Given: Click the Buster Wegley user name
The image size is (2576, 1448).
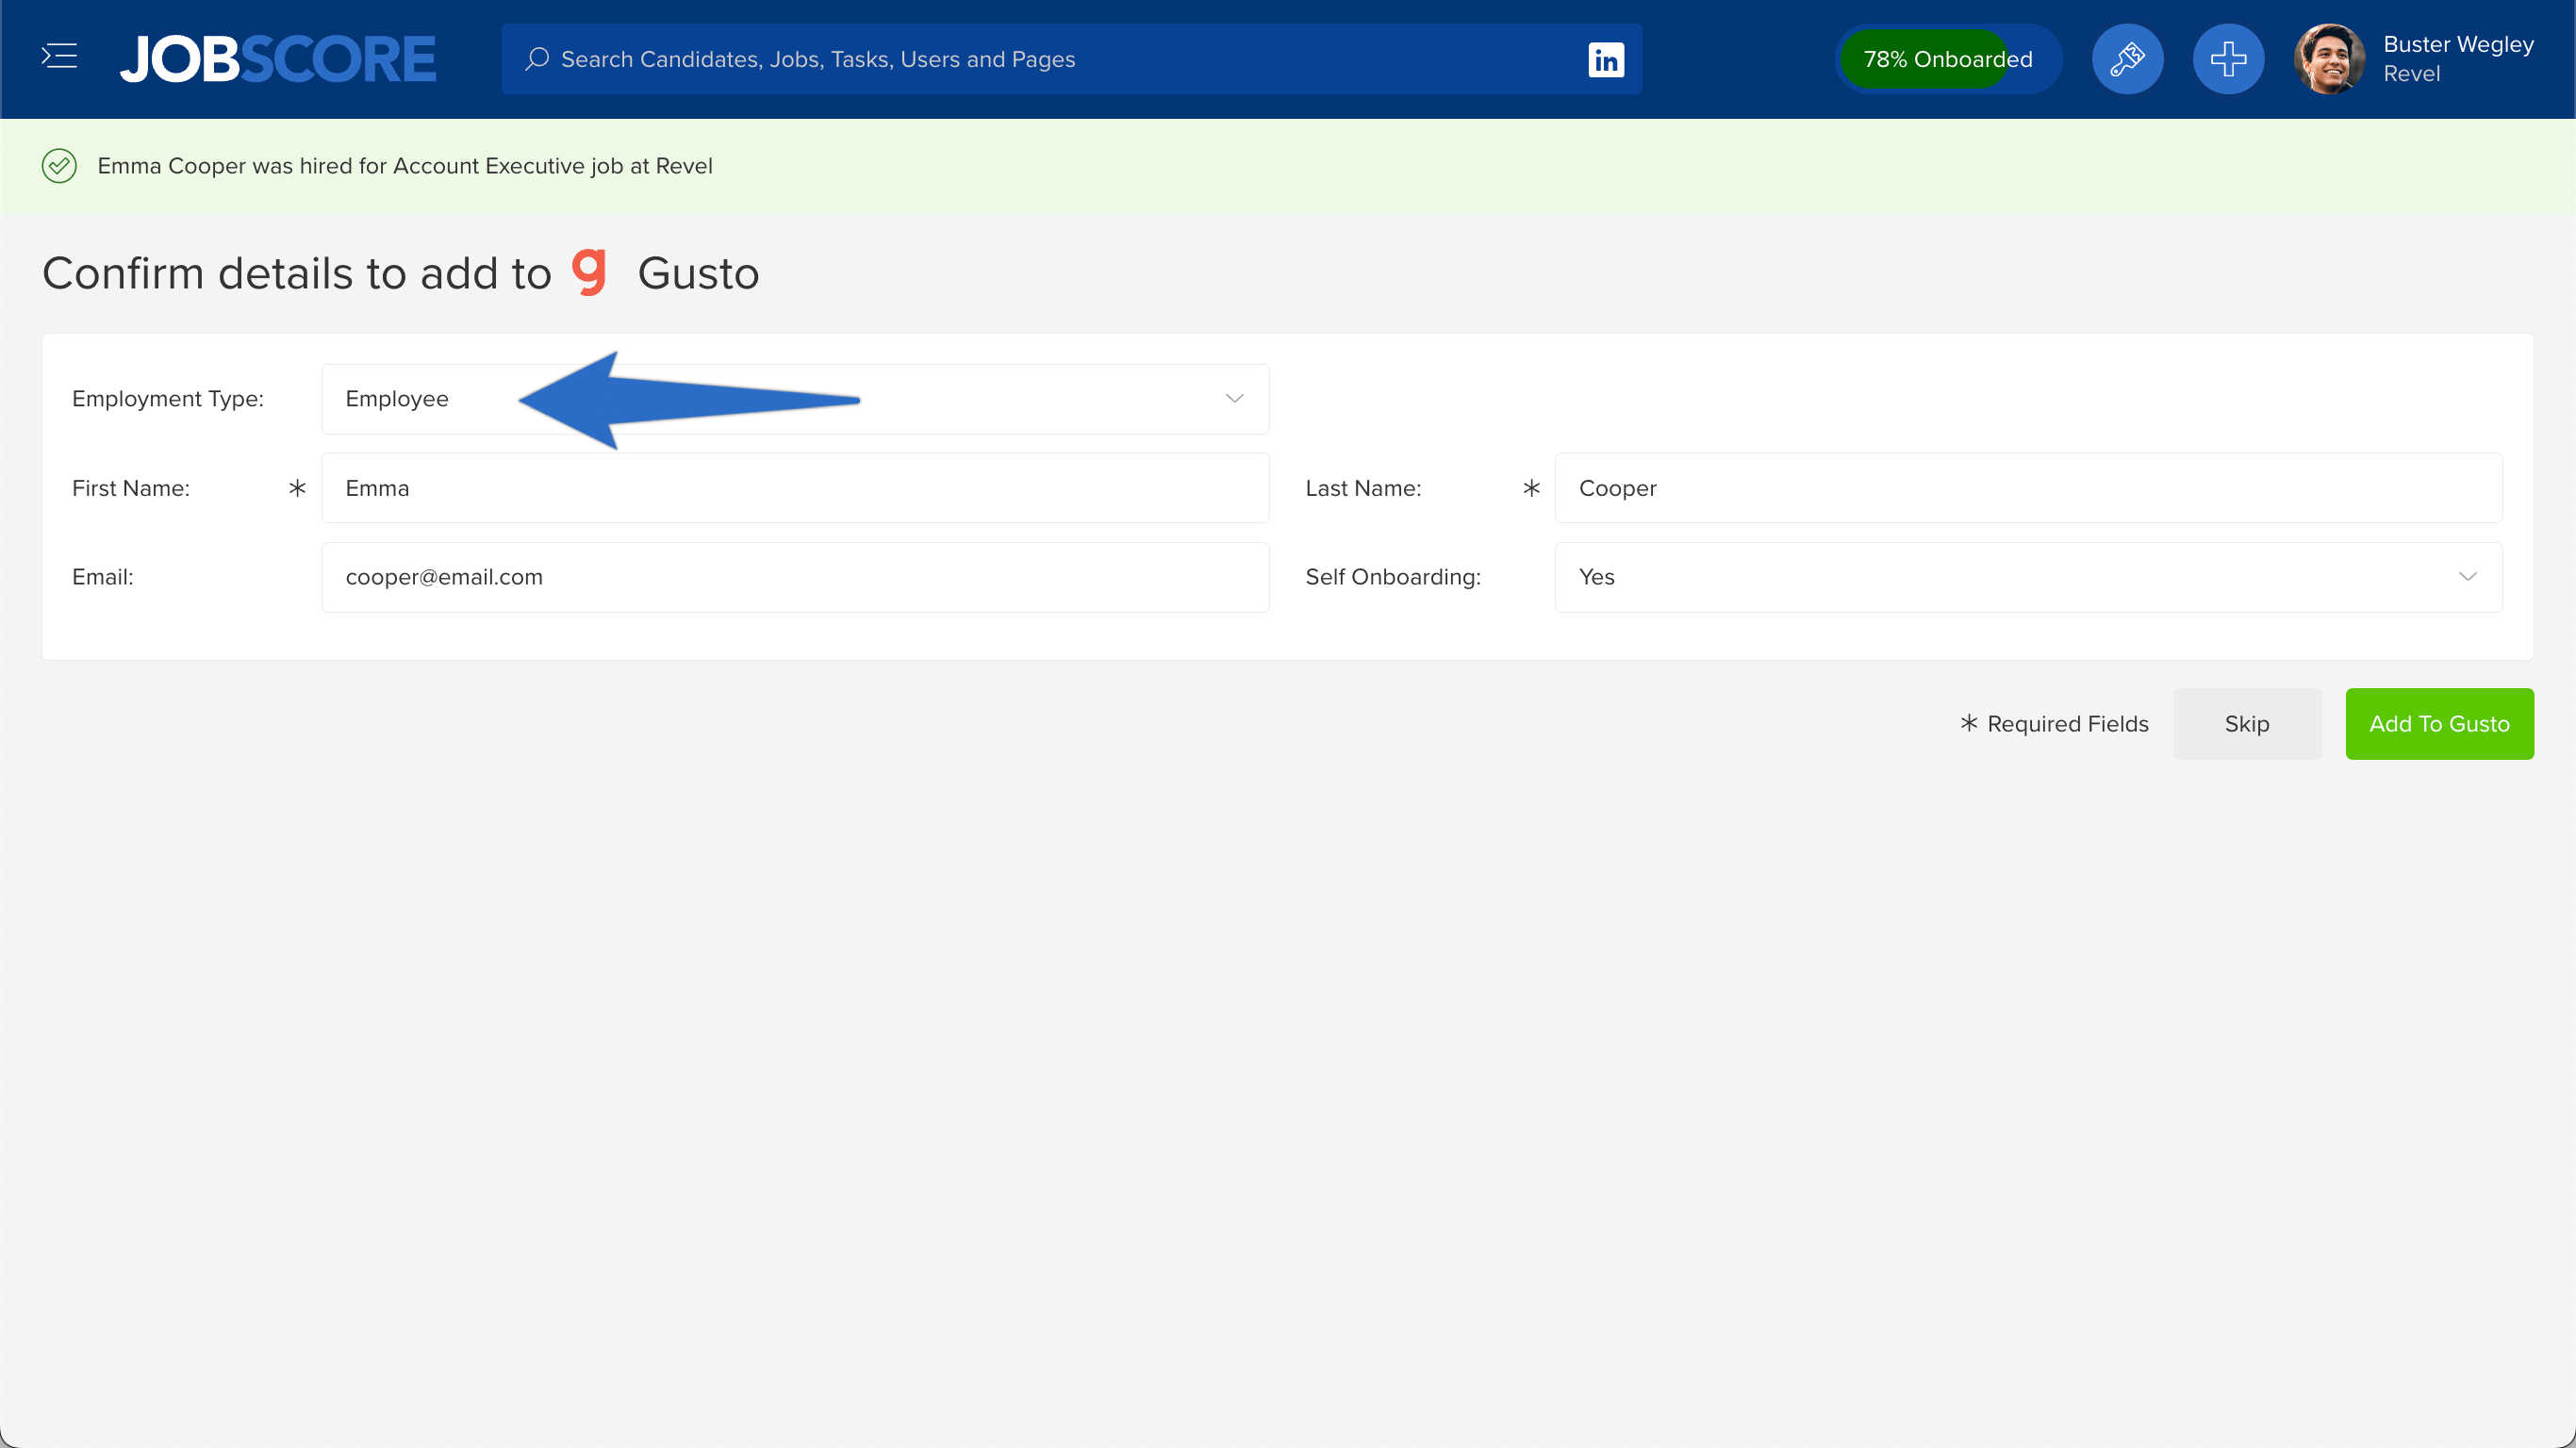Looking at the screenshot, I should tap(2458, 44).
